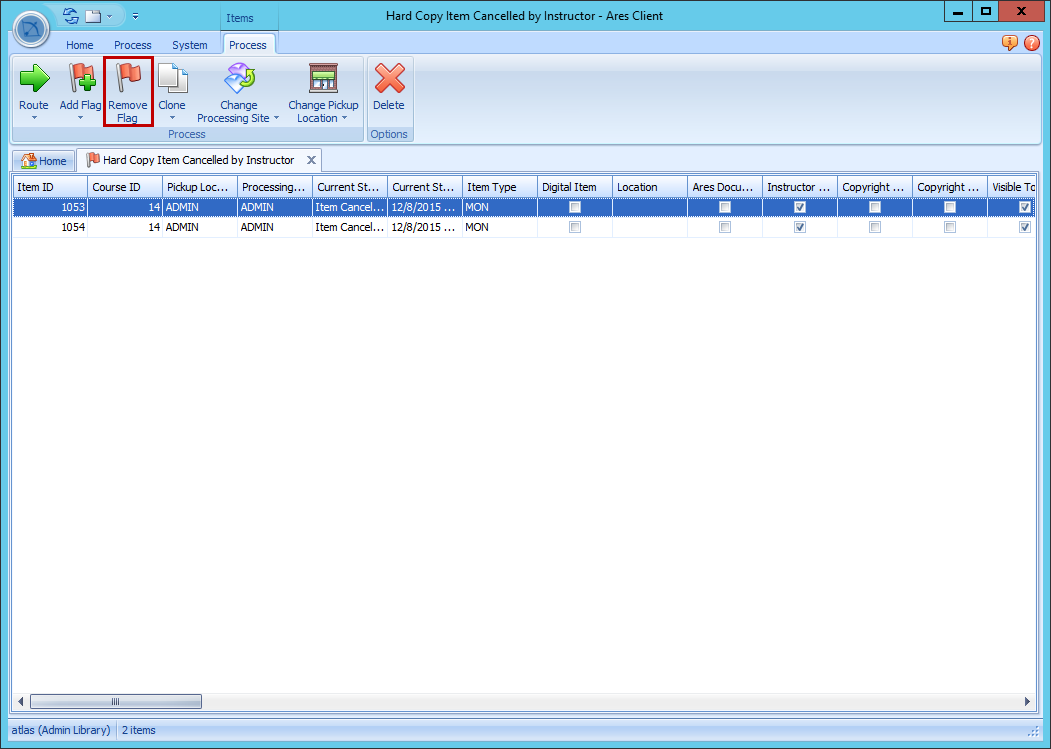Close the Hard Copy Item Cancelled tab

coord(310,160)
